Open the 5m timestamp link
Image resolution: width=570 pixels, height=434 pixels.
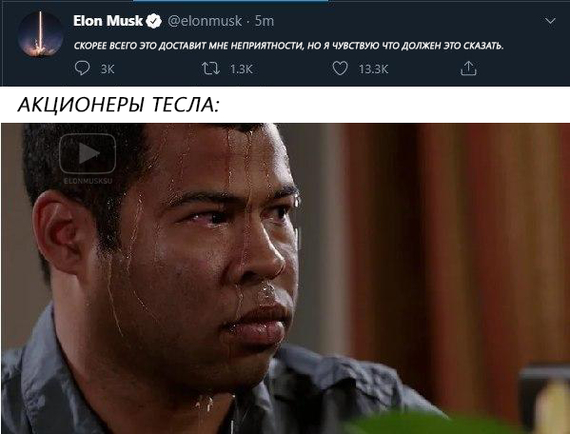(x=264, y=21)
